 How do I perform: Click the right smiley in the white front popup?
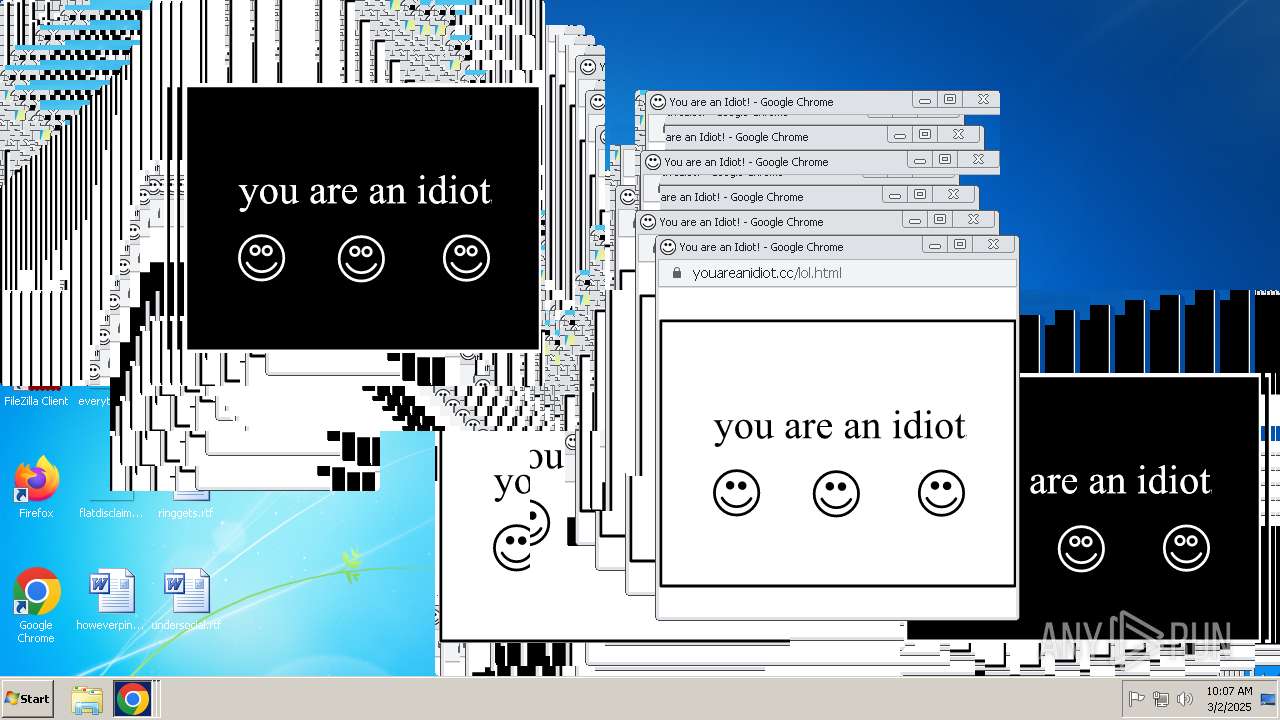point(941,493)
